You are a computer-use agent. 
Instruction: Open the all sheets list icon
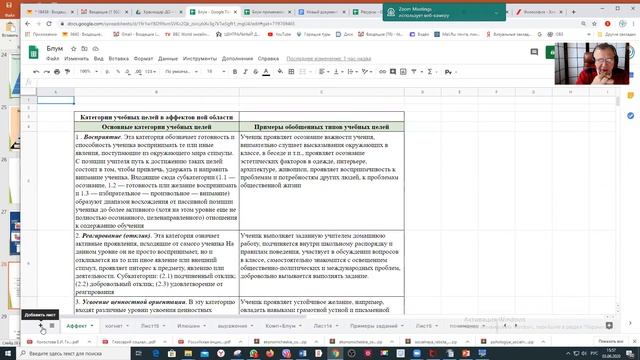[x=52, y=326]
